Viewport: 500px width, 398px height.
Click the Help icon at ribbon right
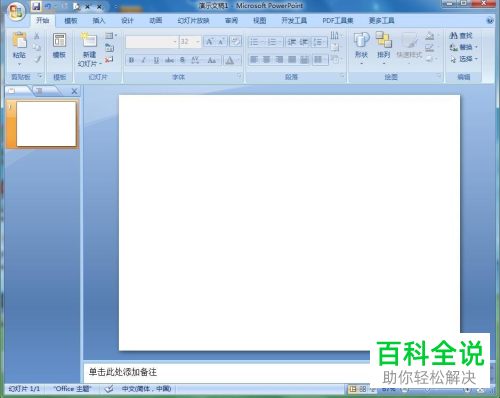pyautogui.click(x=490, y=21)
